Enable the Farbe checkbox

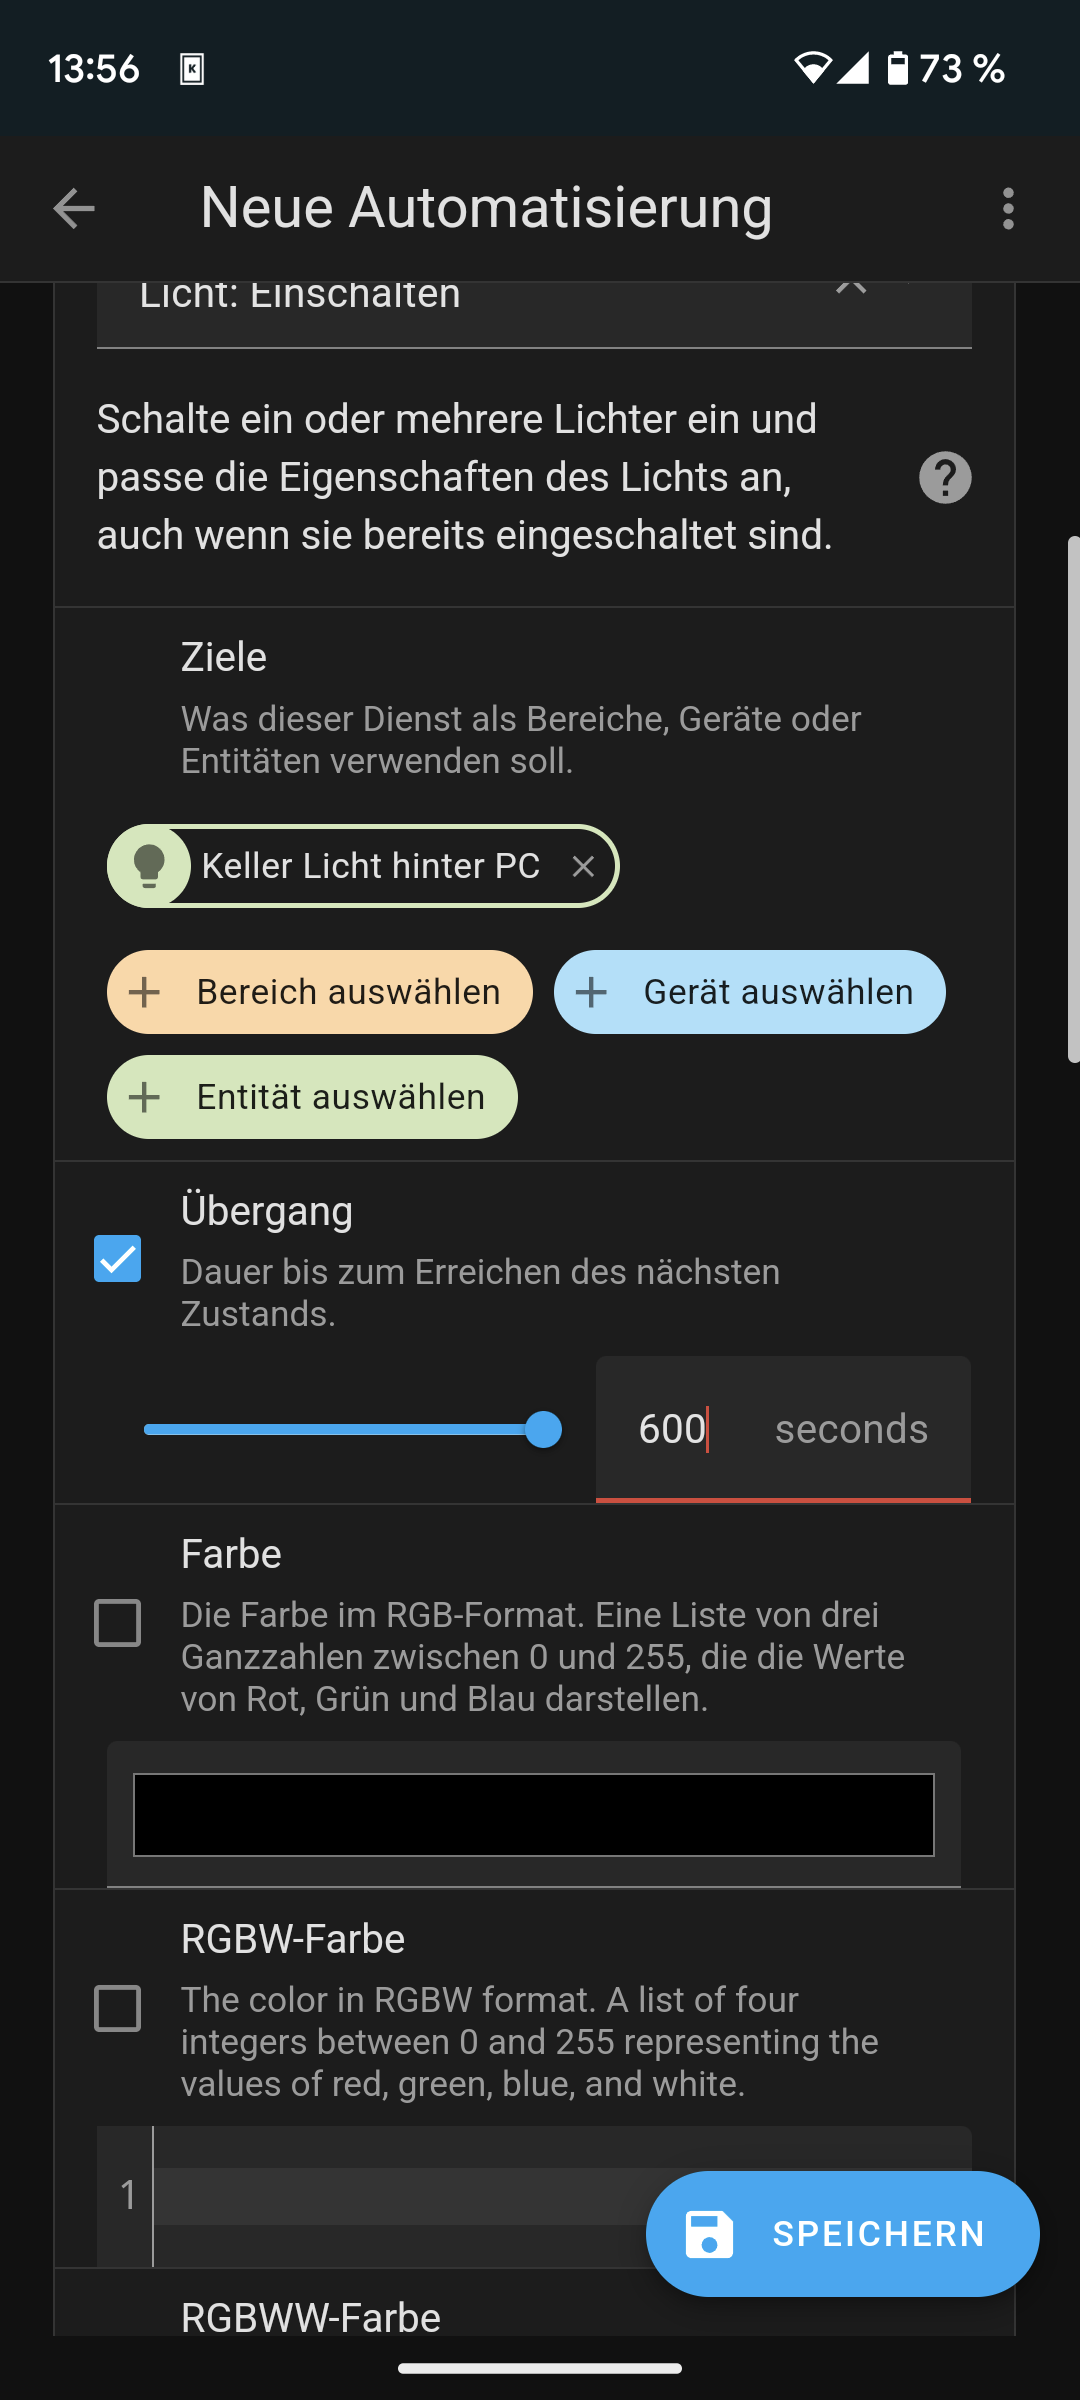[118, 1622]
